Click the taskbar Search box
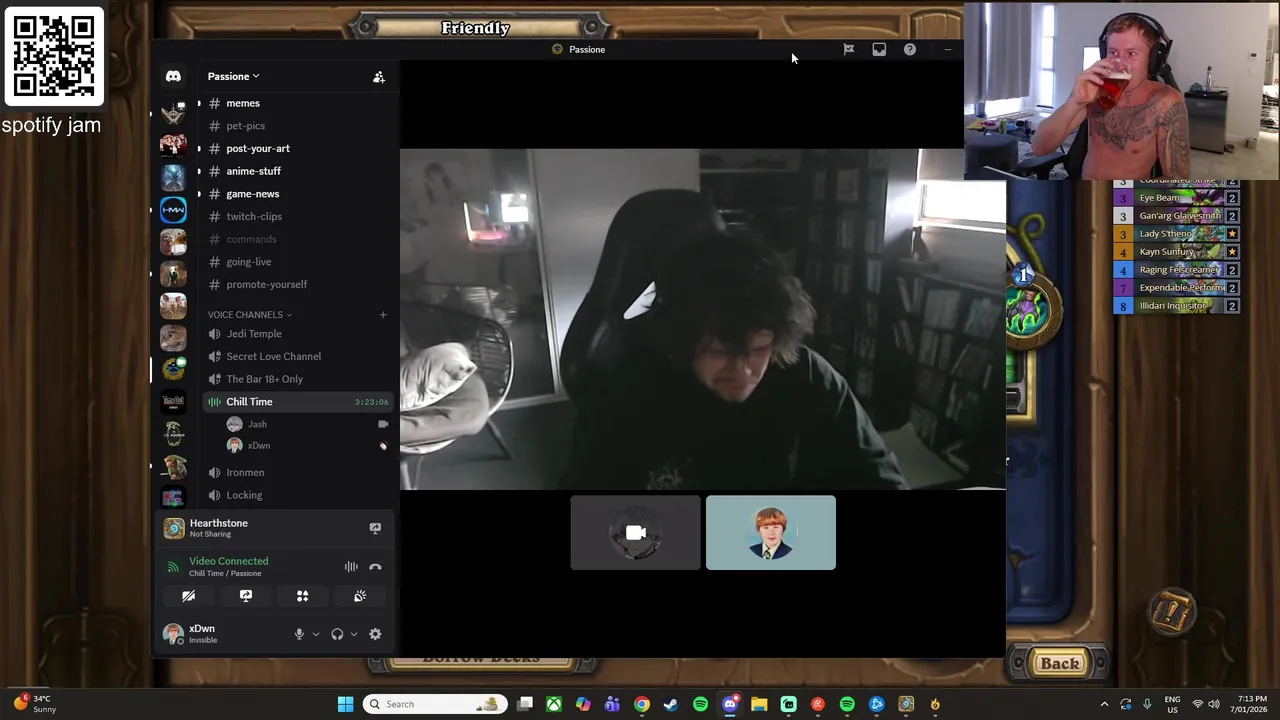The image size is (1280, 720). tap(433, 704)
